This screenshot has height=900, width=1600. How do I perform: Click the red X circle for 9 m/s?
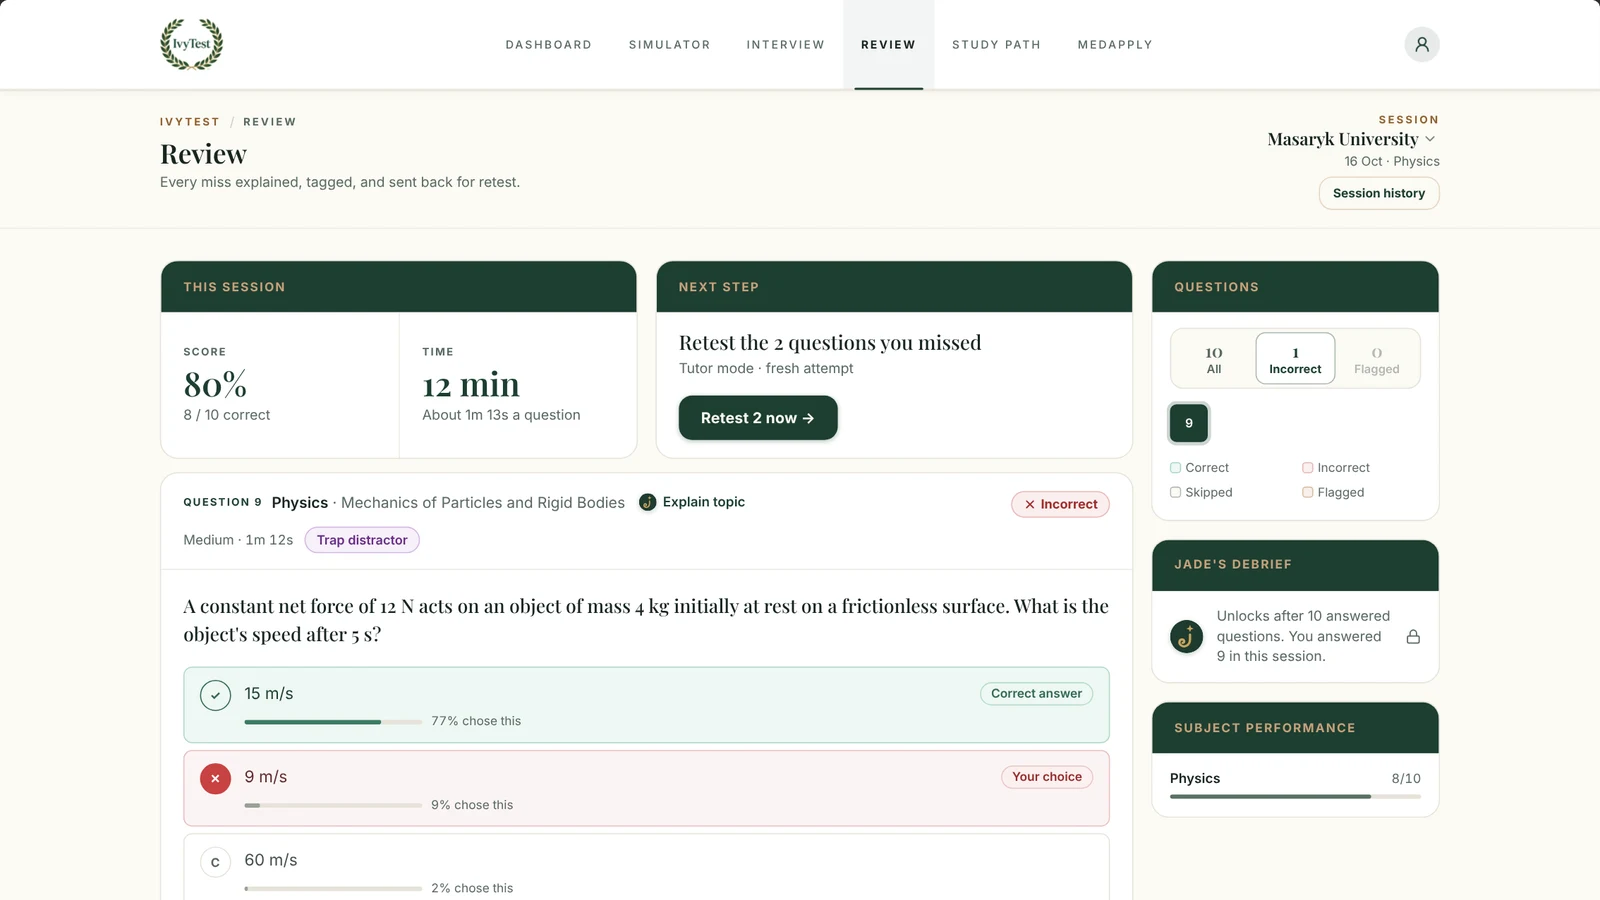coord(215,778)
